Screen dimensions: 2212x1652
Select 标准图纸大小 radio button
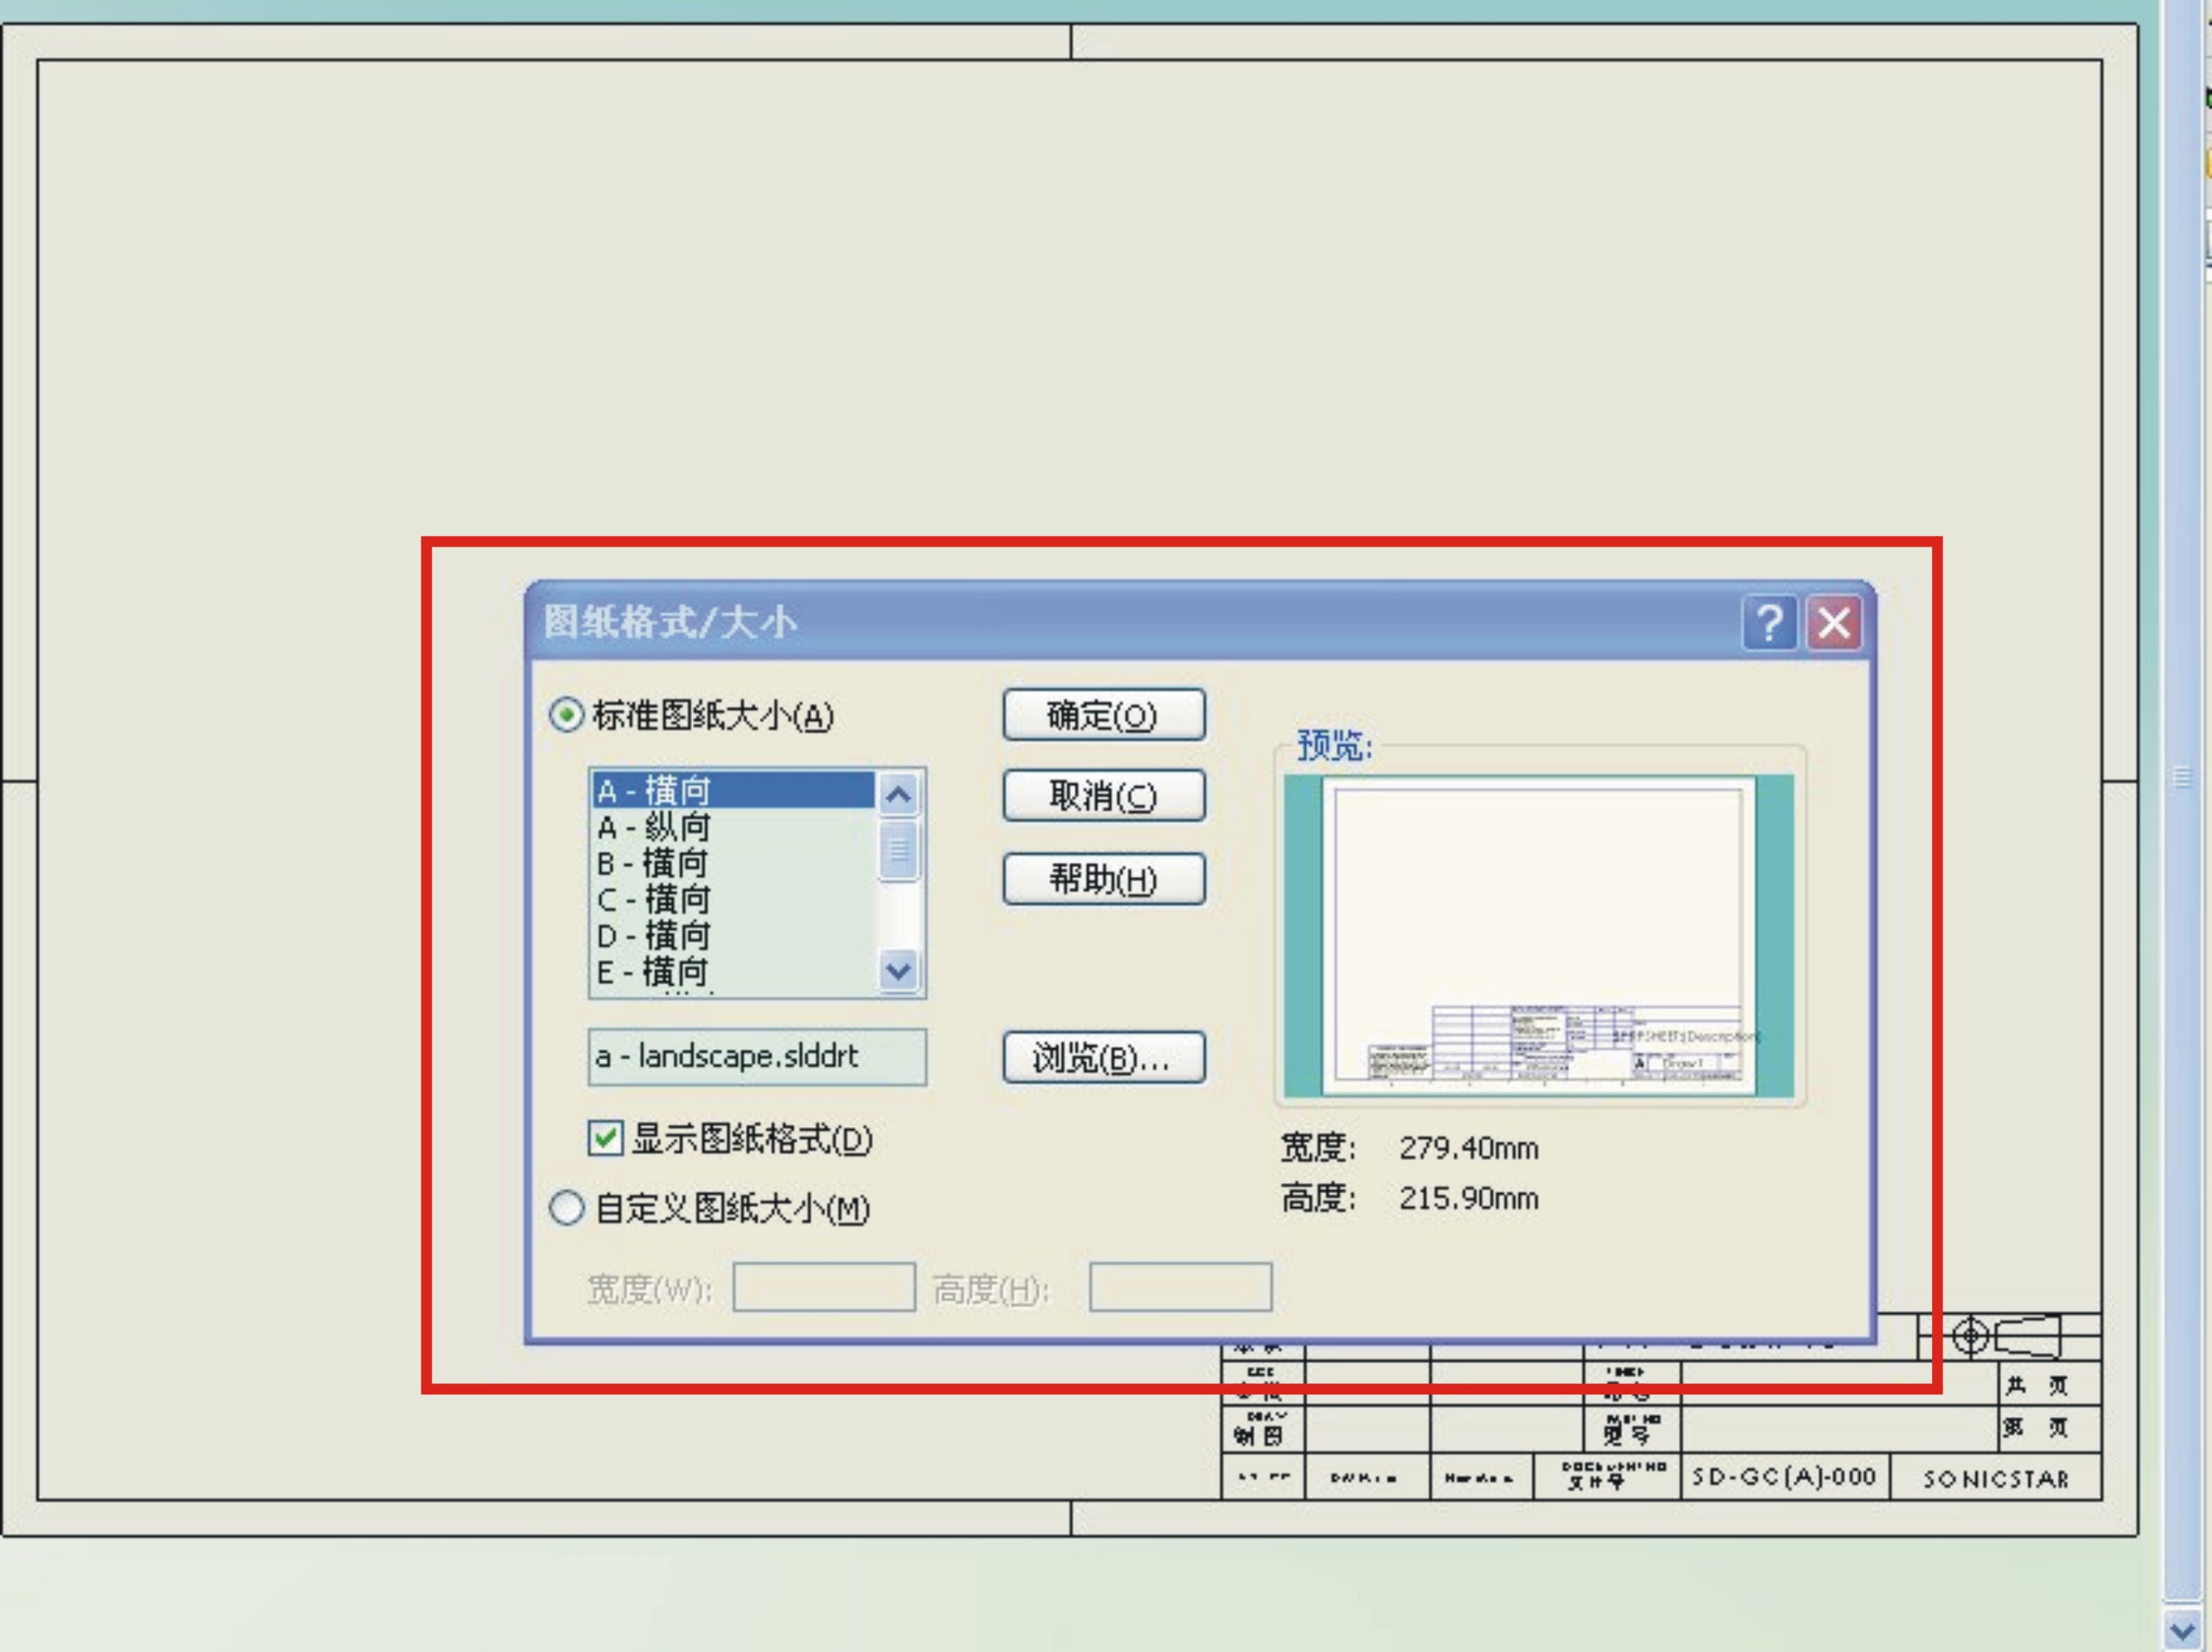pyautogui.click(x=566, y=716)
